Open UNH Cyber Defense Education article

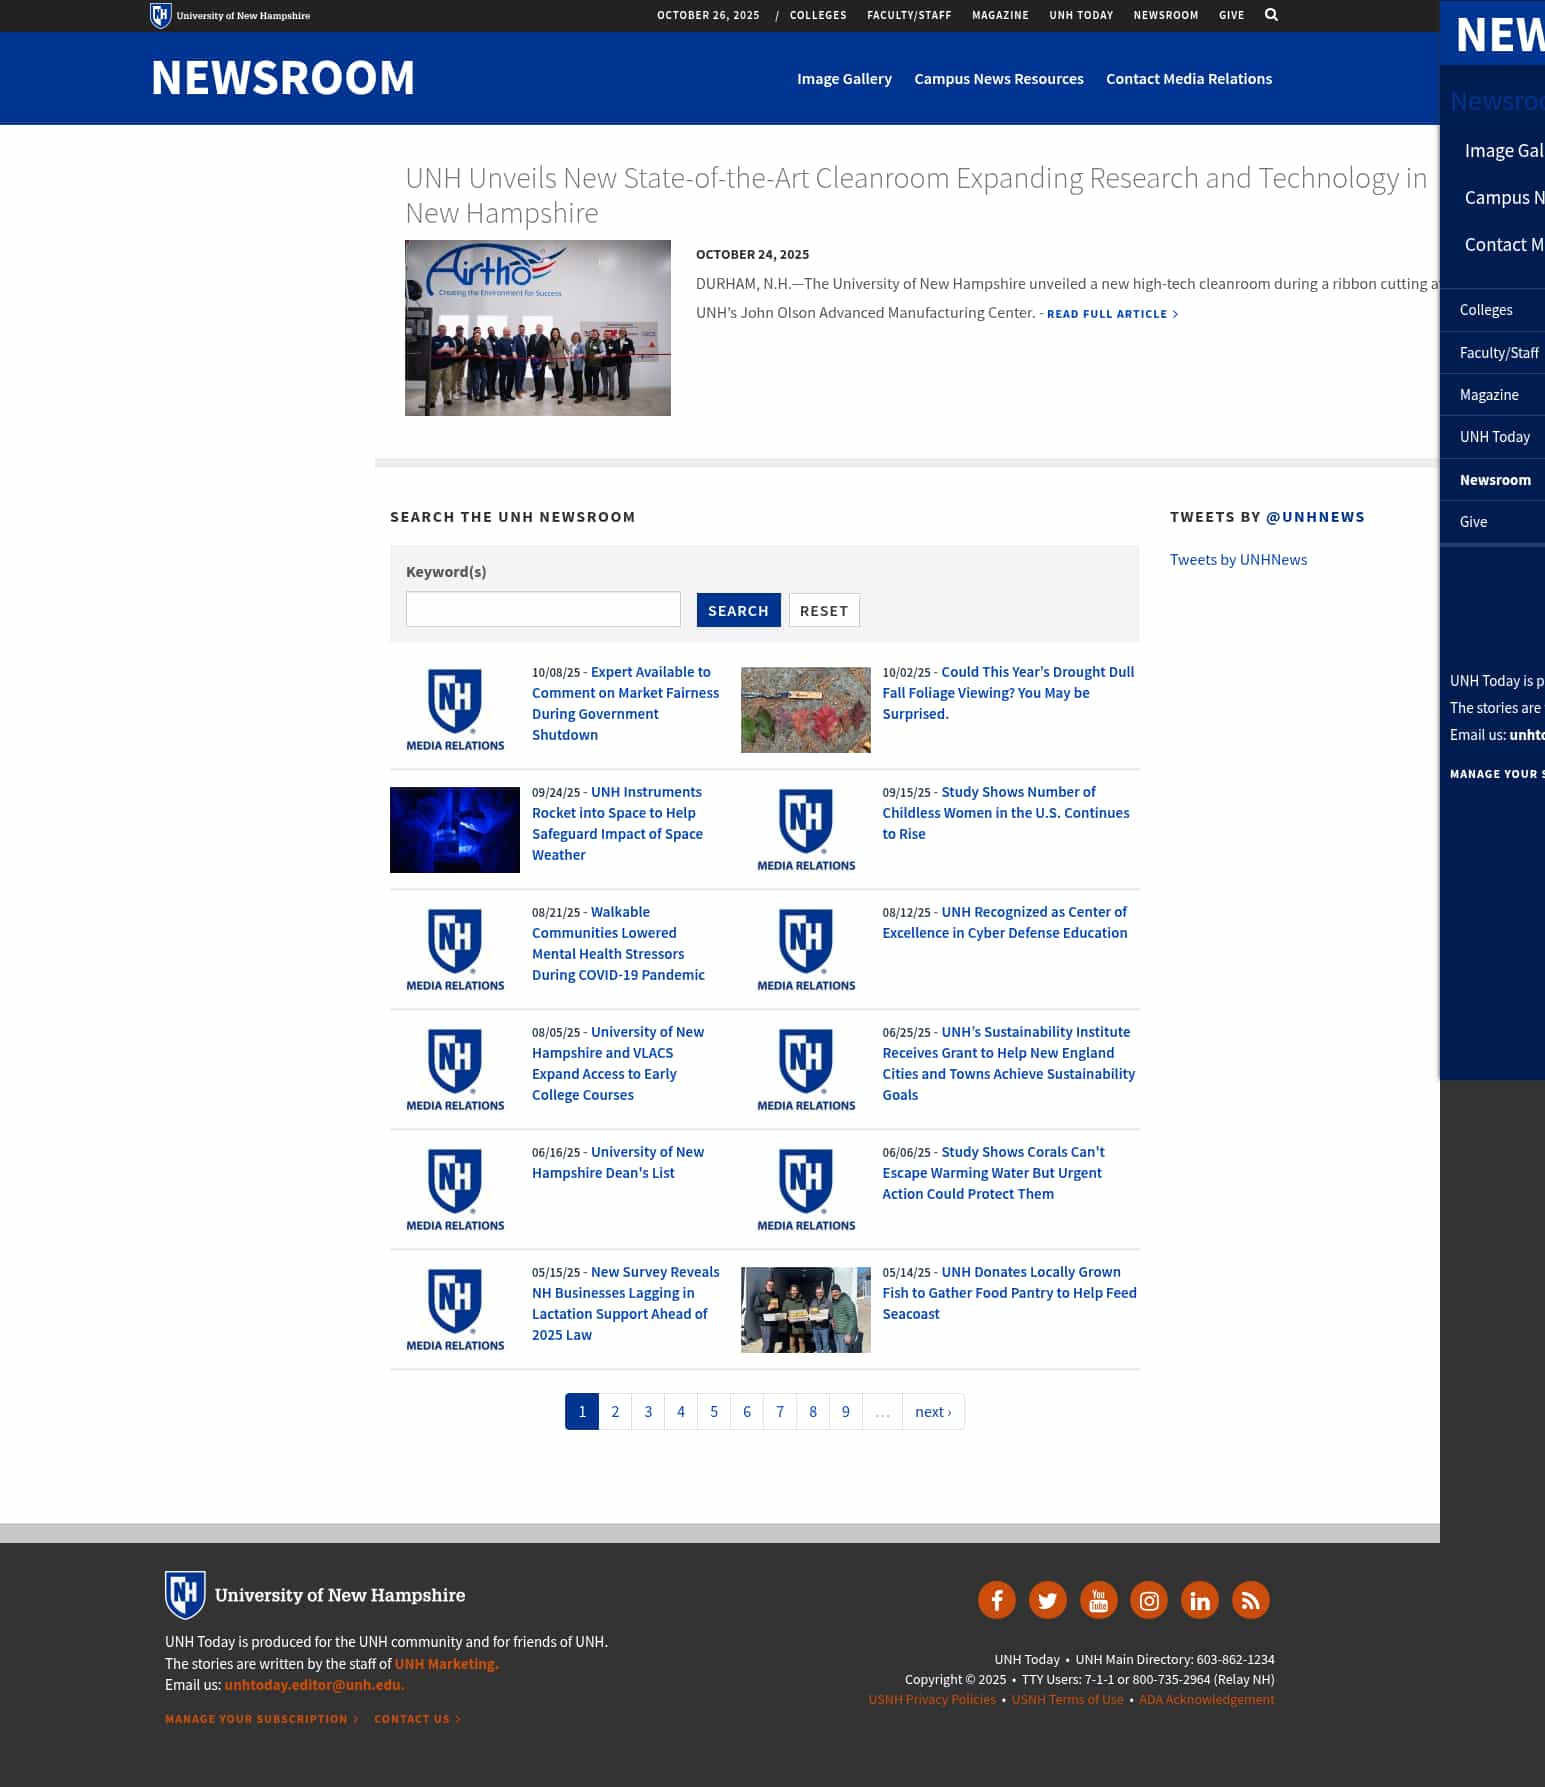coord(1004,922)
